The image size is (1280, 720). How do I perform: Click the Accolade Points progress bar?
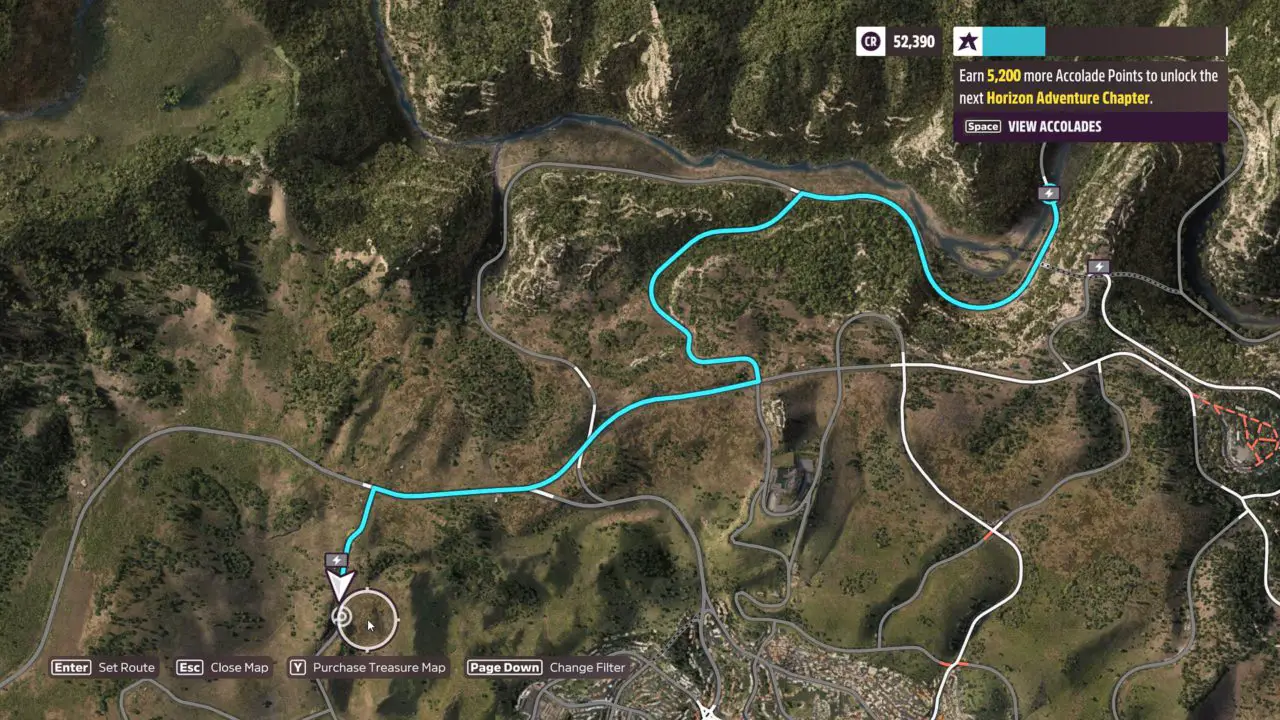[x=1104, y=42]
